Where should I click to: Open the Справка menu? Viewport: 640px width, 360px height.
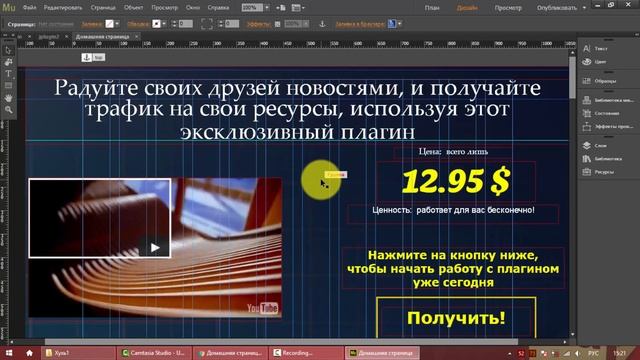[x=218, y=8]
